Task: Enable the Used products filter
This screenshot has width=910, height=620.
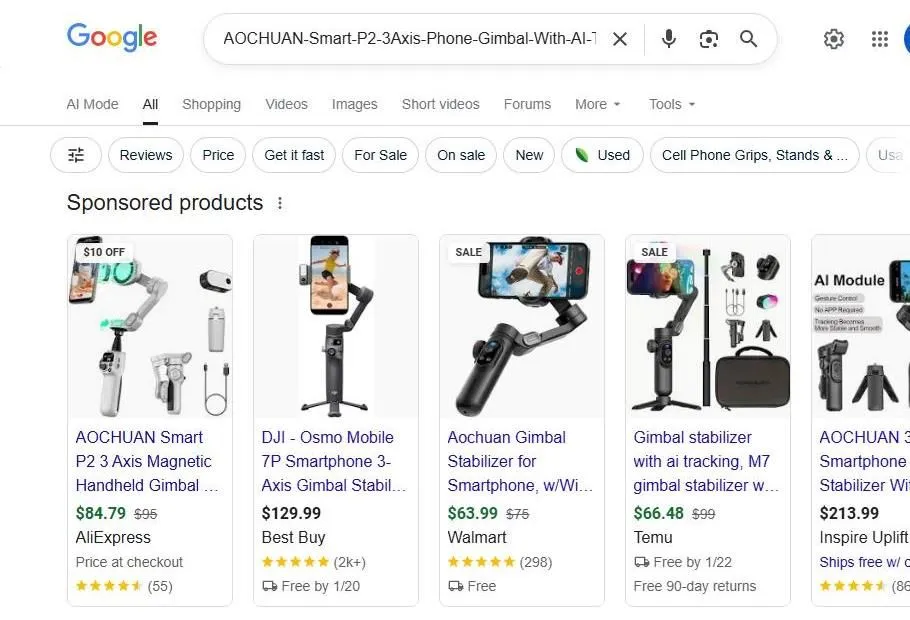Action: pos(602,155)
